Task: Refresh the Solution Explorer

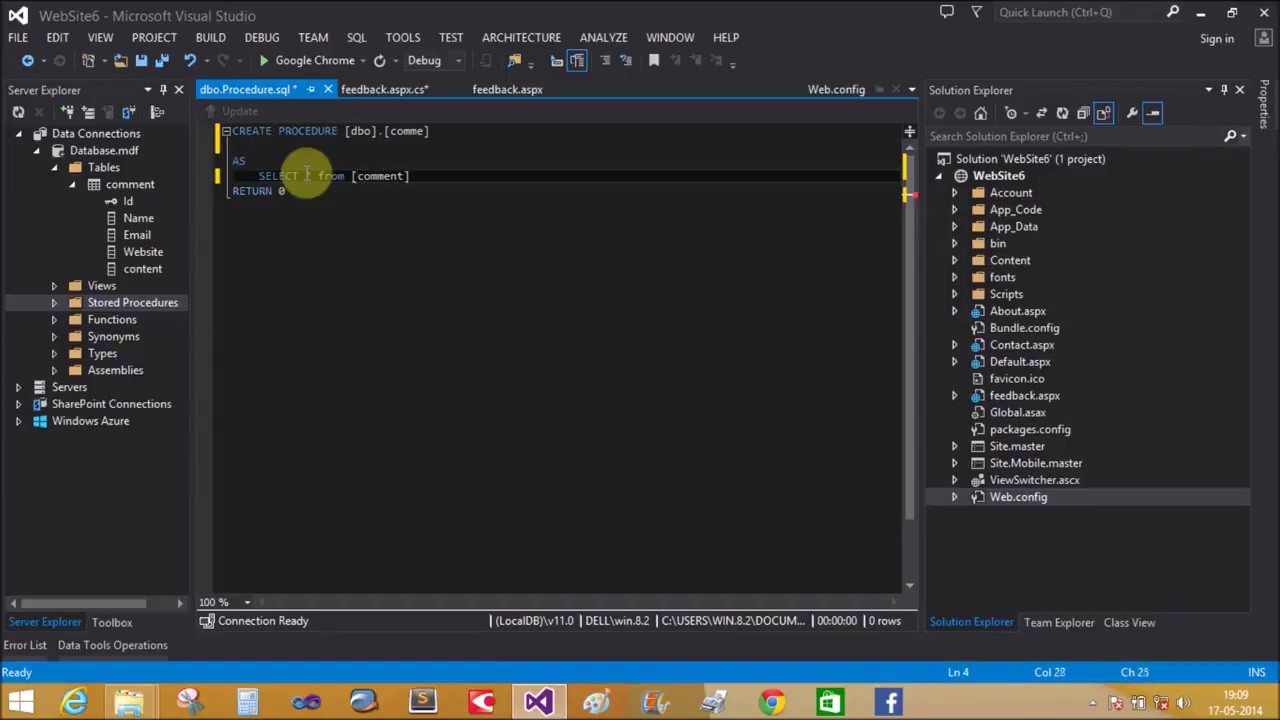Action: [x=1062, y=113]
